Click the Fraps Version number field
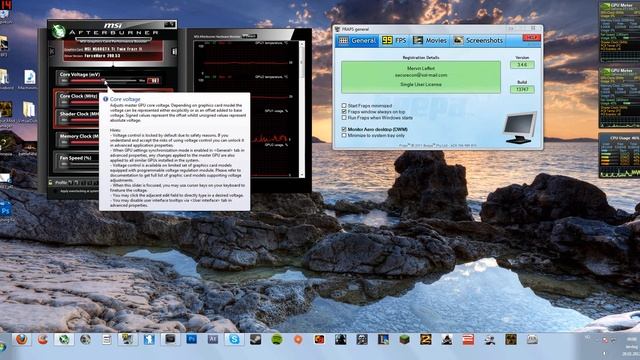 (522, 64)
